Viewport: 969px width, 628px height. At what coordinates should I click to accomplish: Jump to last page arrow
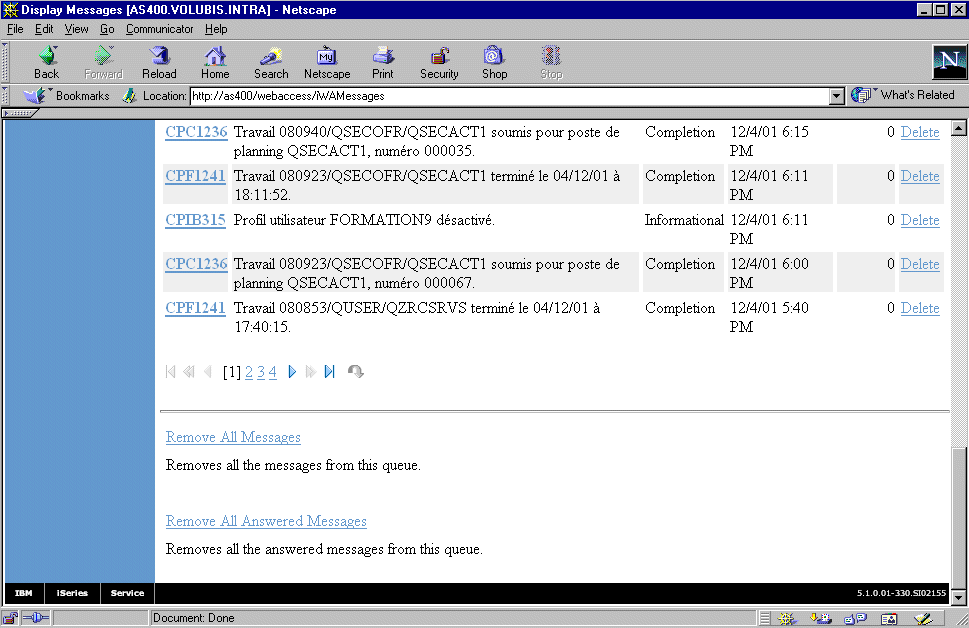[x=329, y=371]
